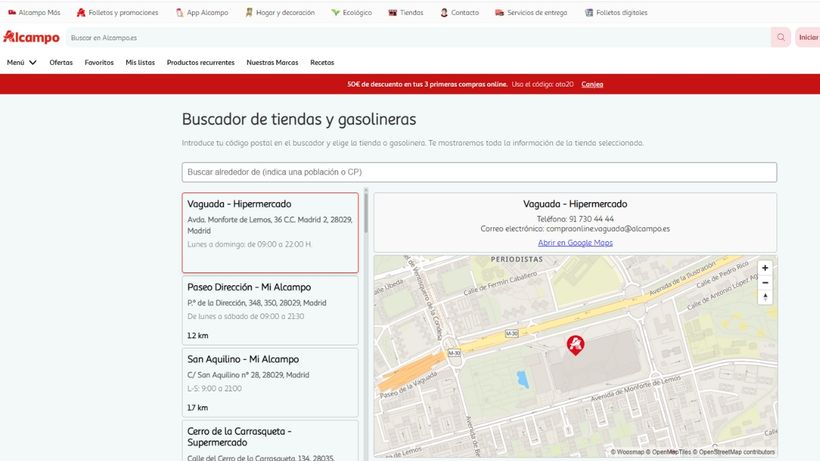Reset map bearing with compass button
This screenshot has width=820, height=461.
tap(765, 298)
